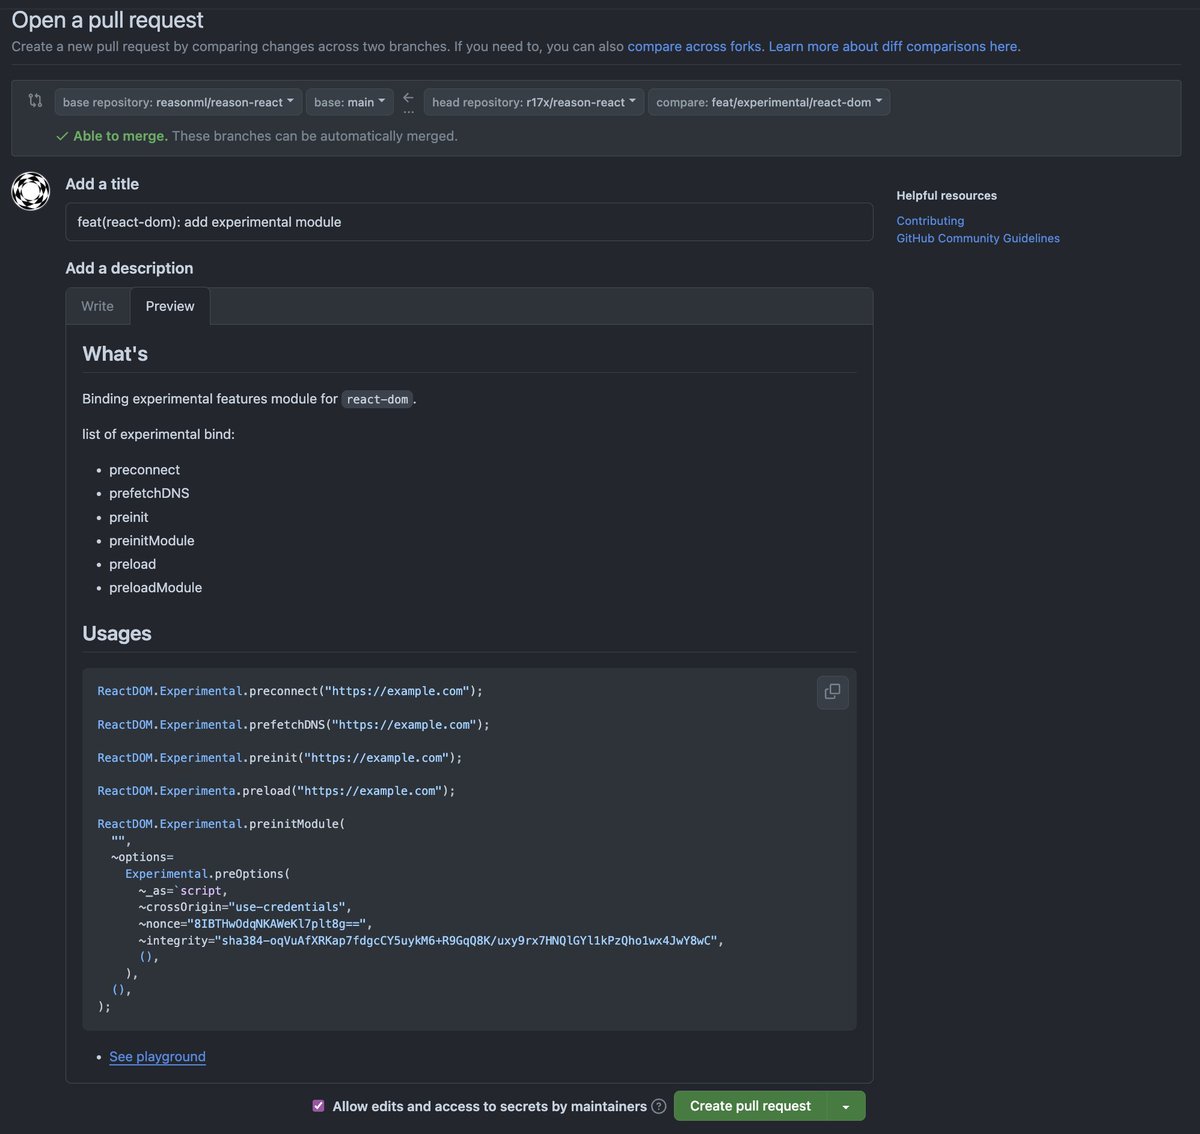Switch to the Write tab
This screenshot has height=1134, width=1200.
pyautogui.click(x=97, y=306)
